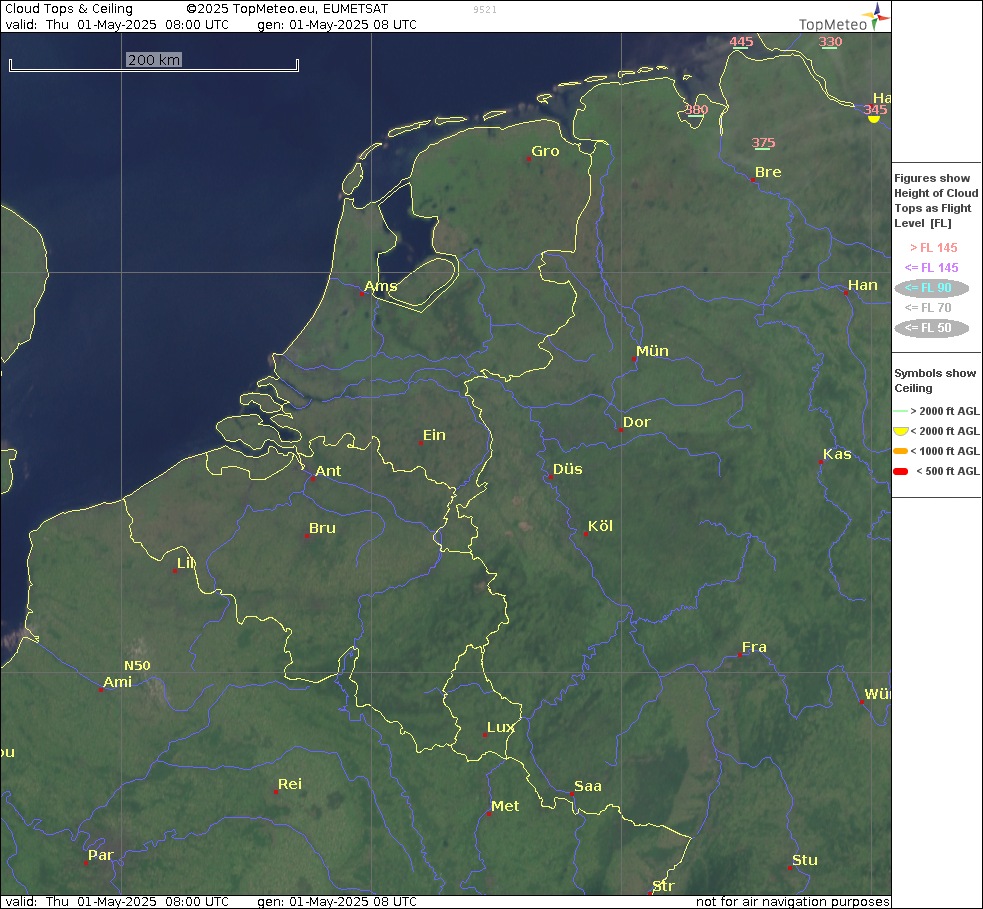The image size is (983, 909).
Task: Click the Reims 'Rei' city label
Action: click(290, 784)
